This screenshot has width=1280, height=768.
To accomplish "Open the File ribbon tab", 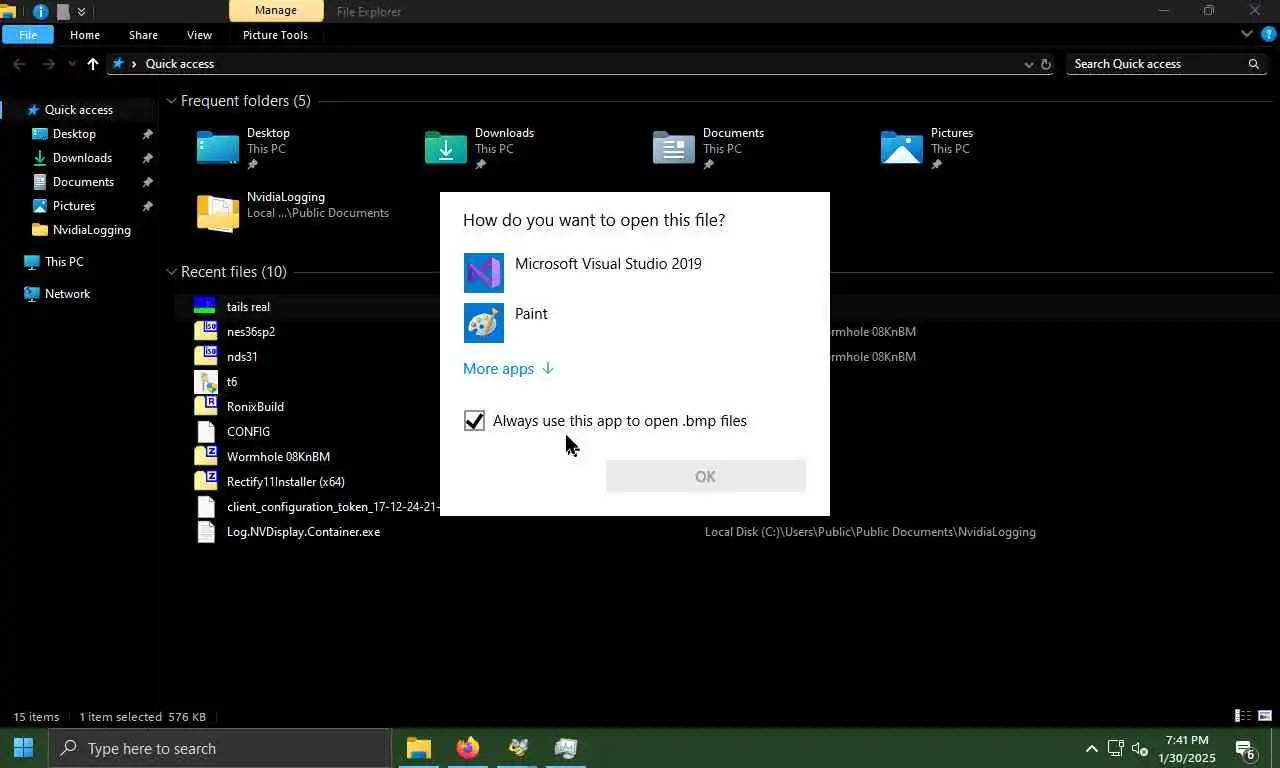I will tap(28, 35).
